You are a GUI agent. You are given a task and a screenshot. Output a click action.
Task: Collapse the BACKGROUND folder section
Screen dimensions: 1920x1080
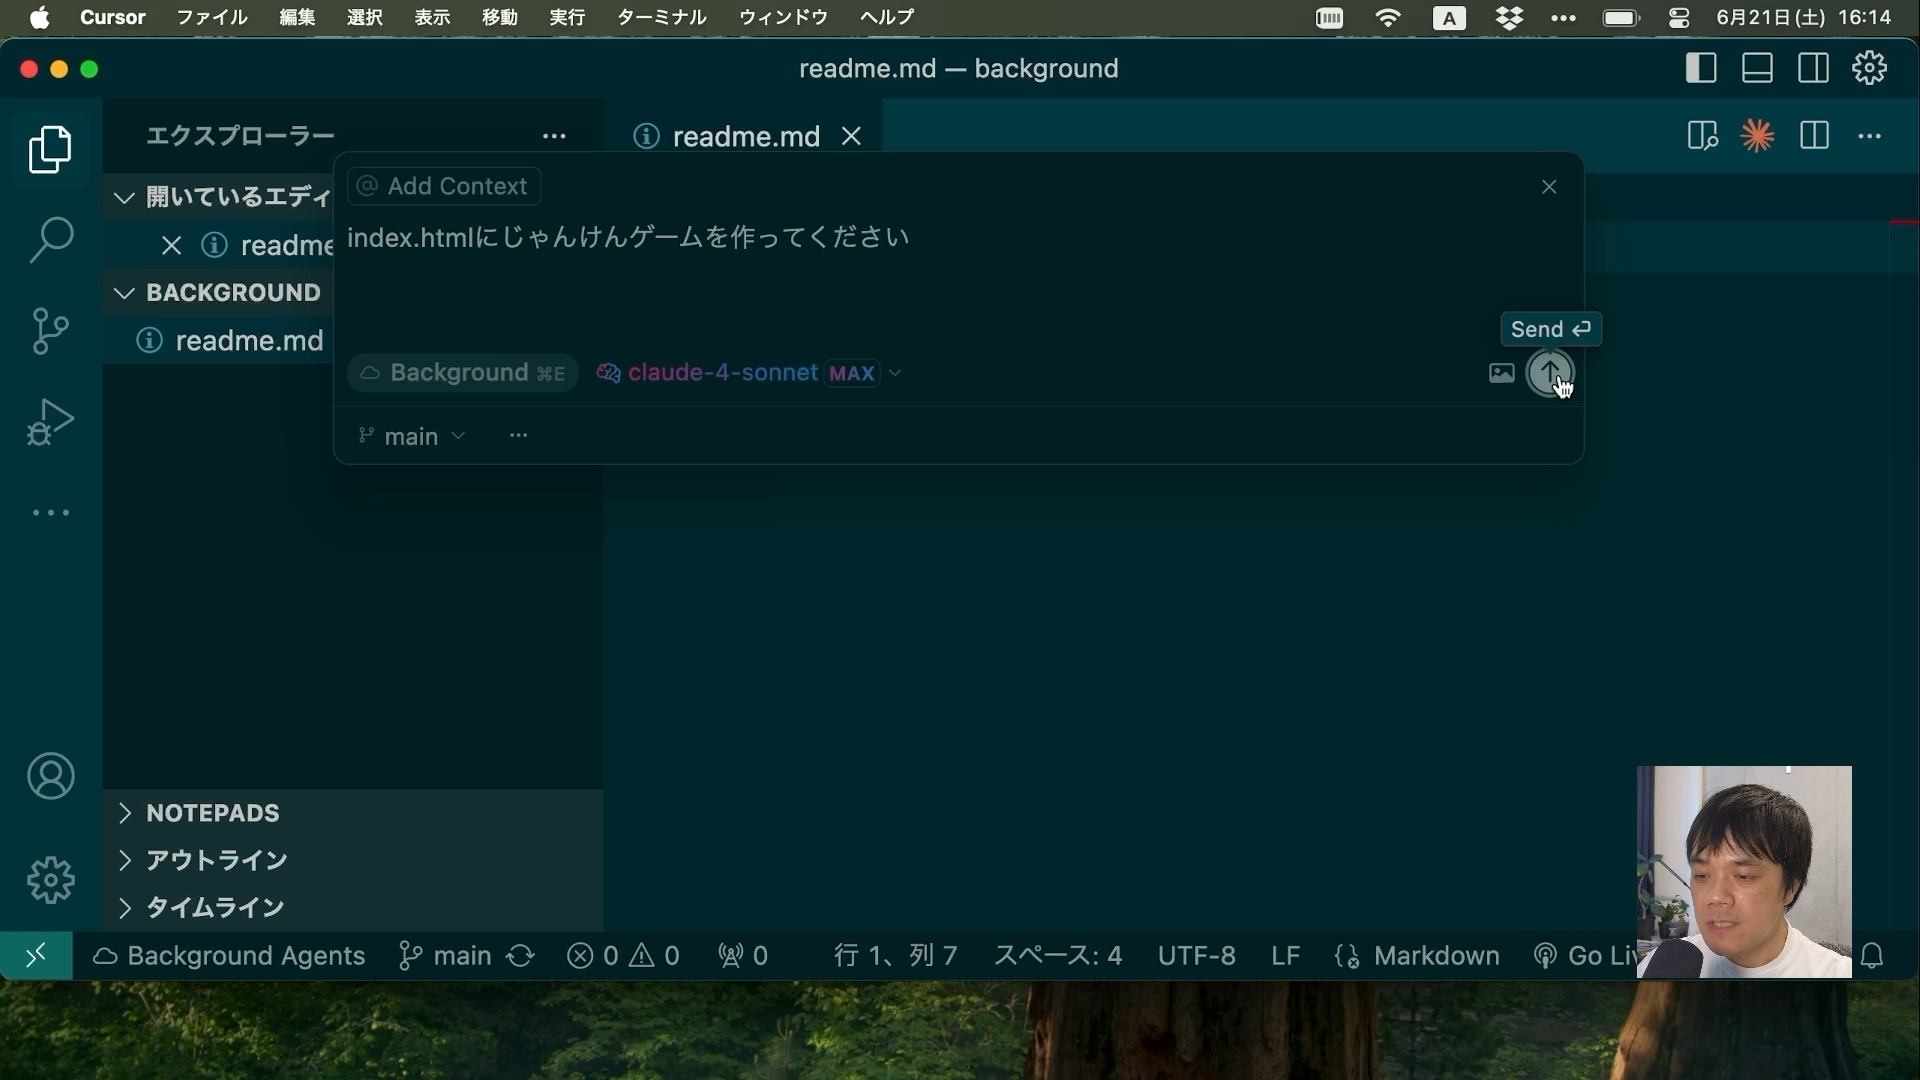click(x=123, y=292)
